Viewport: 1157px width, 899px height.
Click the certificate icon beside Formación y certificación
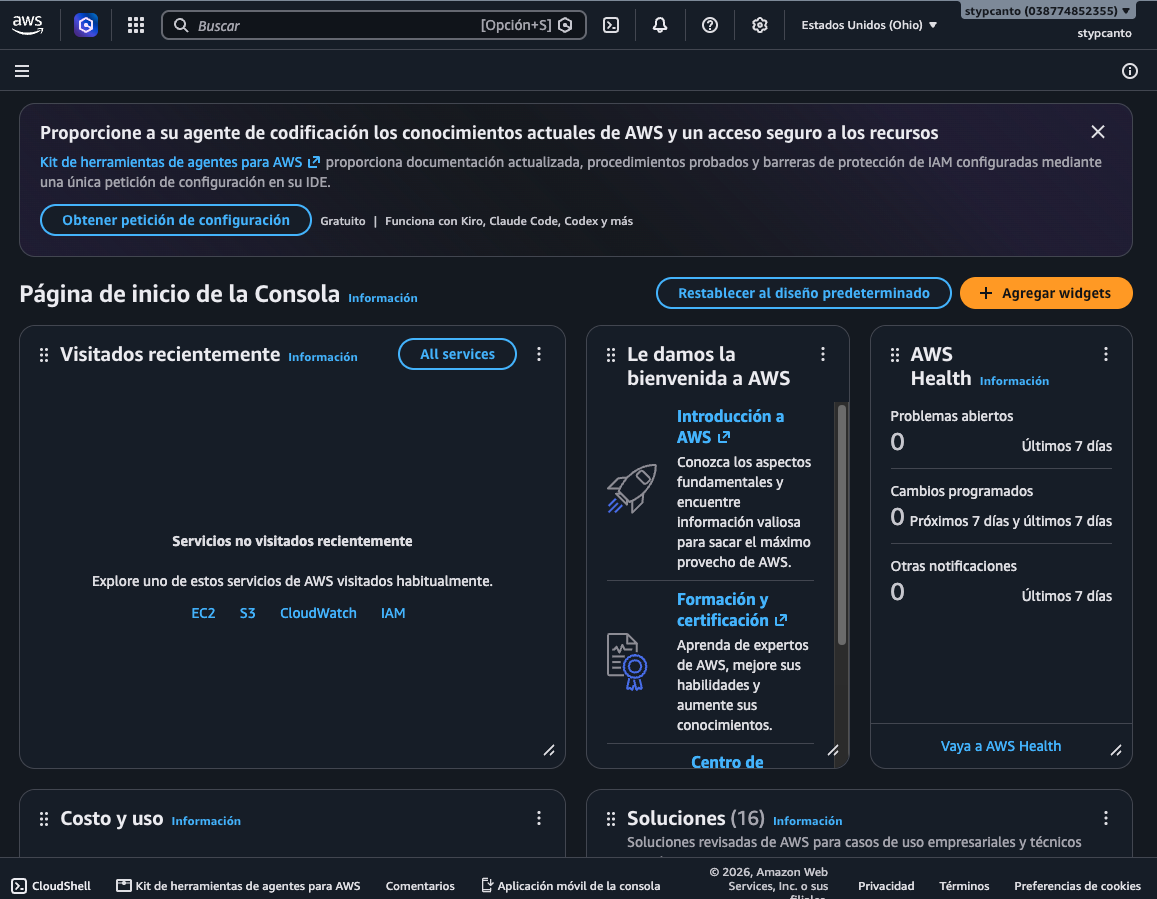pyautogui.click(x=626, y=662)
